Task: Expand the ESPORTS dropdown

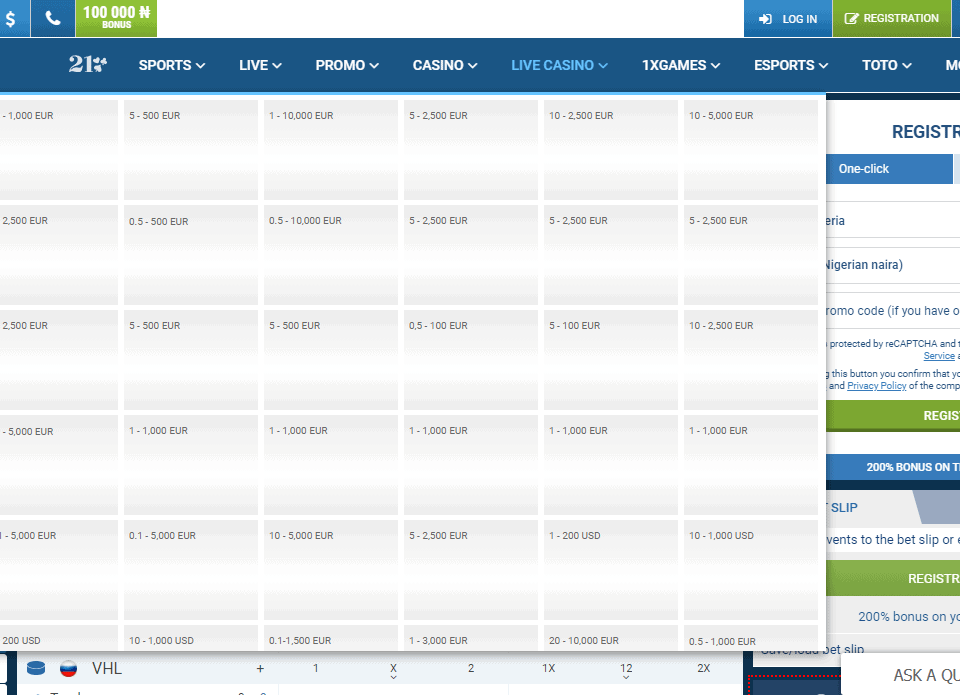Action: coord(791,65)
